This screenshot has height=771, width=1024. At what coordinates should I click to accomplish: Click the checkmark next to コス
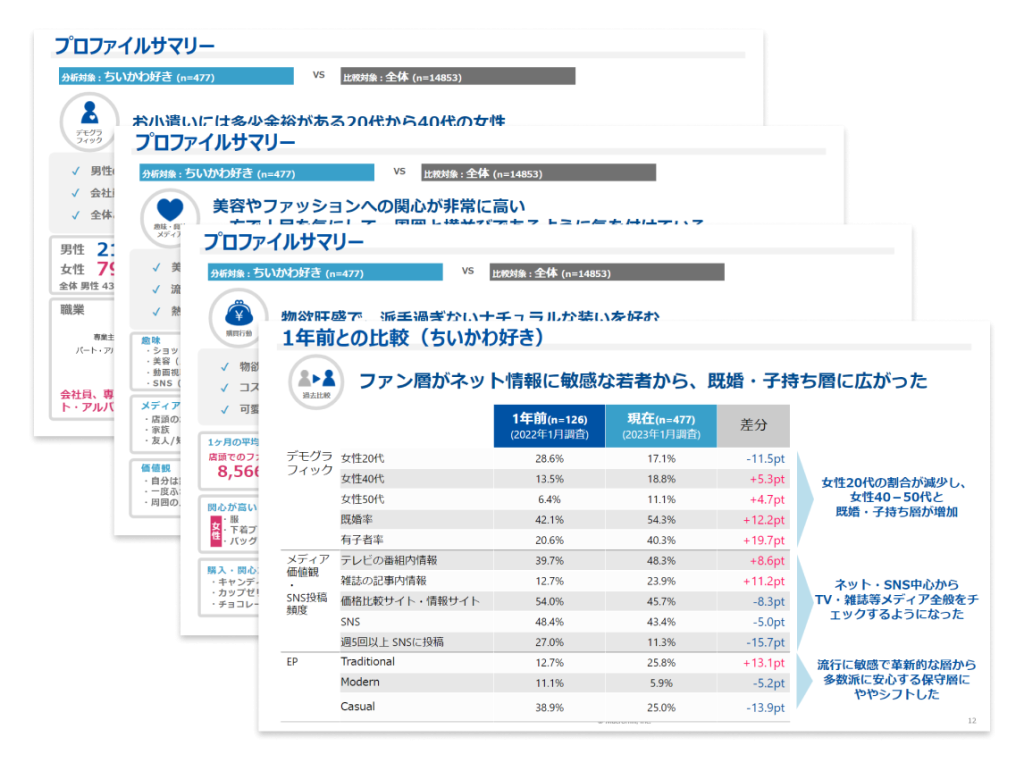[224, 389]
